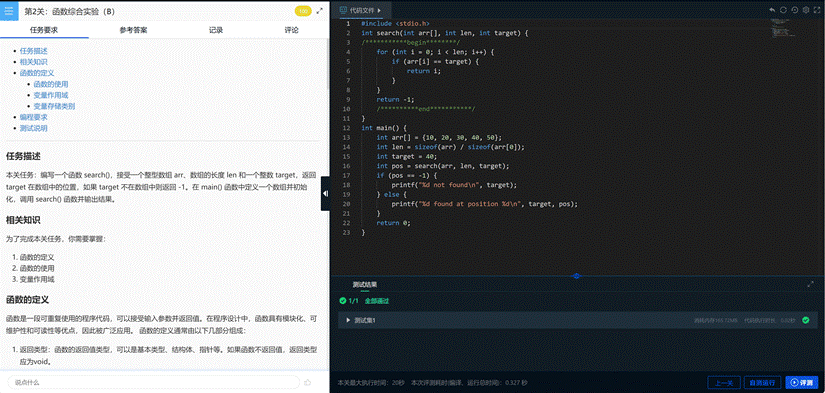Click the 代码文件 monitor icon
The width and height of the screenshot is (825, 393).
(x=344, y=10)
